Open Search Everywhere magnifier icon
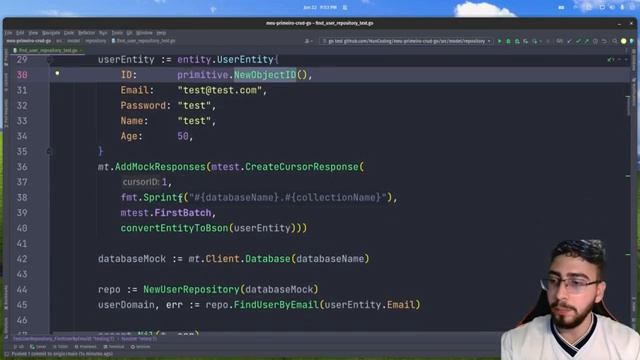Screen dimensions: 640x360 tap(615, 41)
